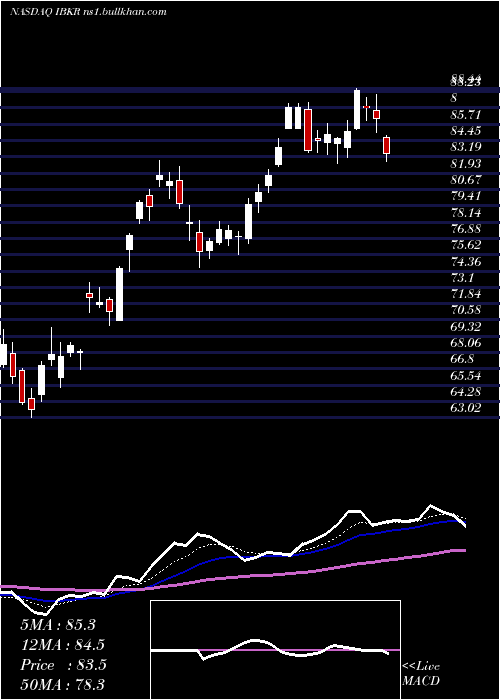500x700 pixels.
Task: Select the 78.14 price axis label
Action: tap(466, 212)
